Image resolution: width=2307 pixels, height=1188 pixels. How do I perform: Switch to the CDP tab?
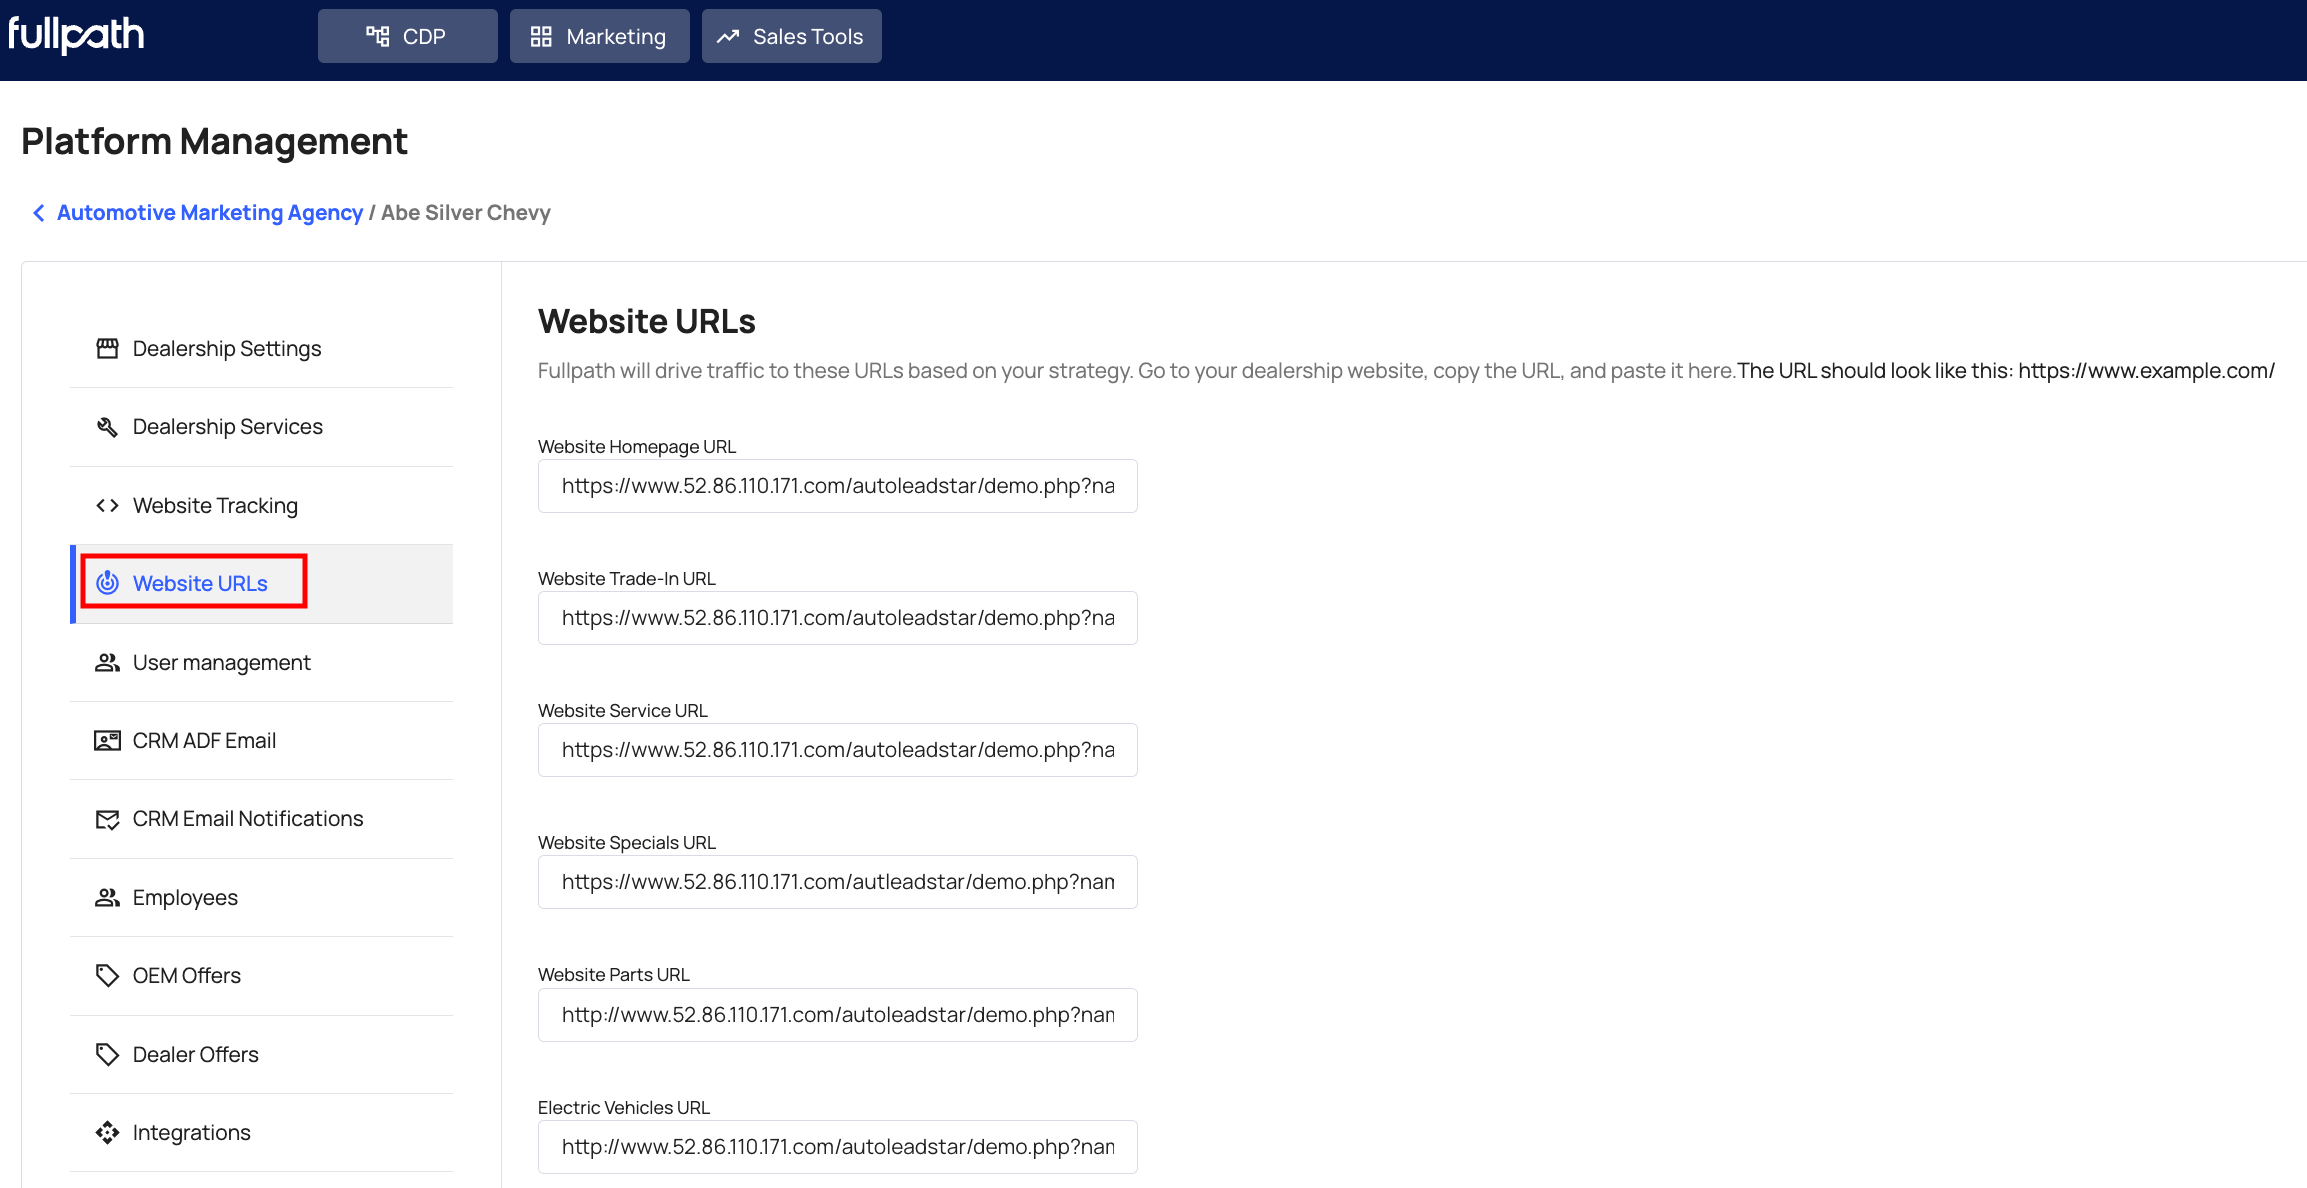pyautogui.click(x=407, y=35)
